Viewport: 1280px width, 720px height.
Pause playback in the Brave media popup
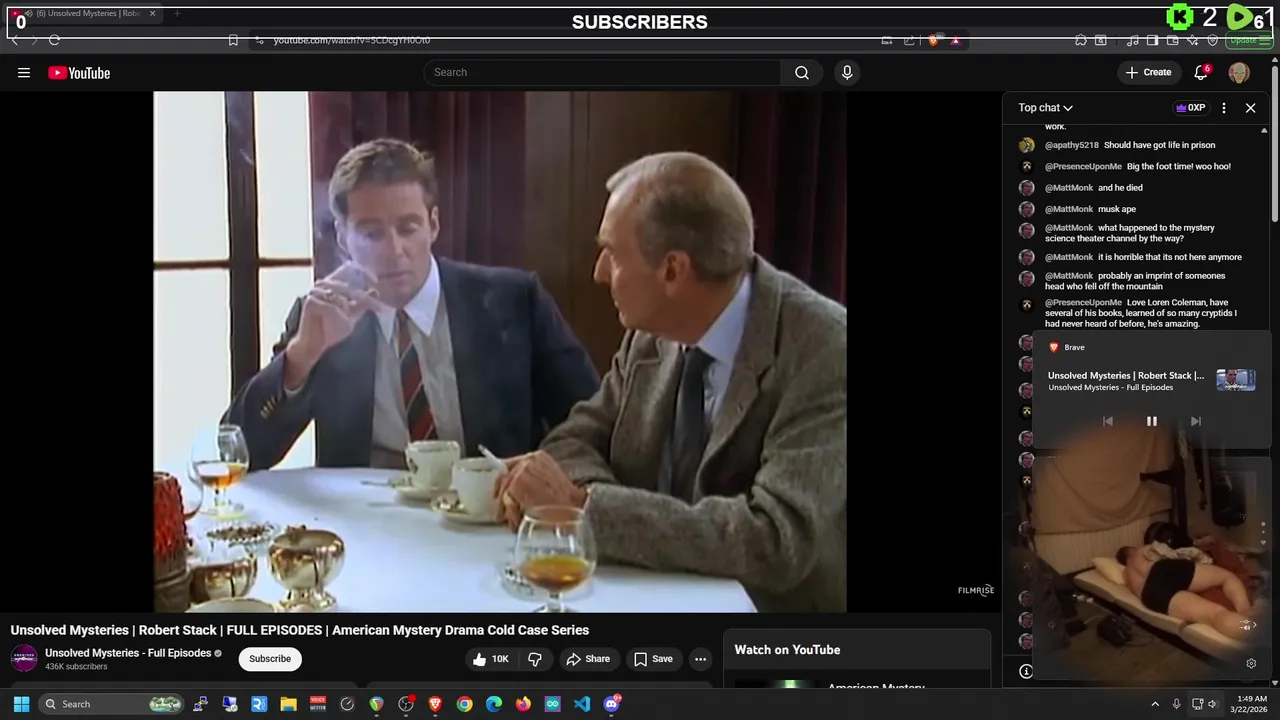point(1151,421)
